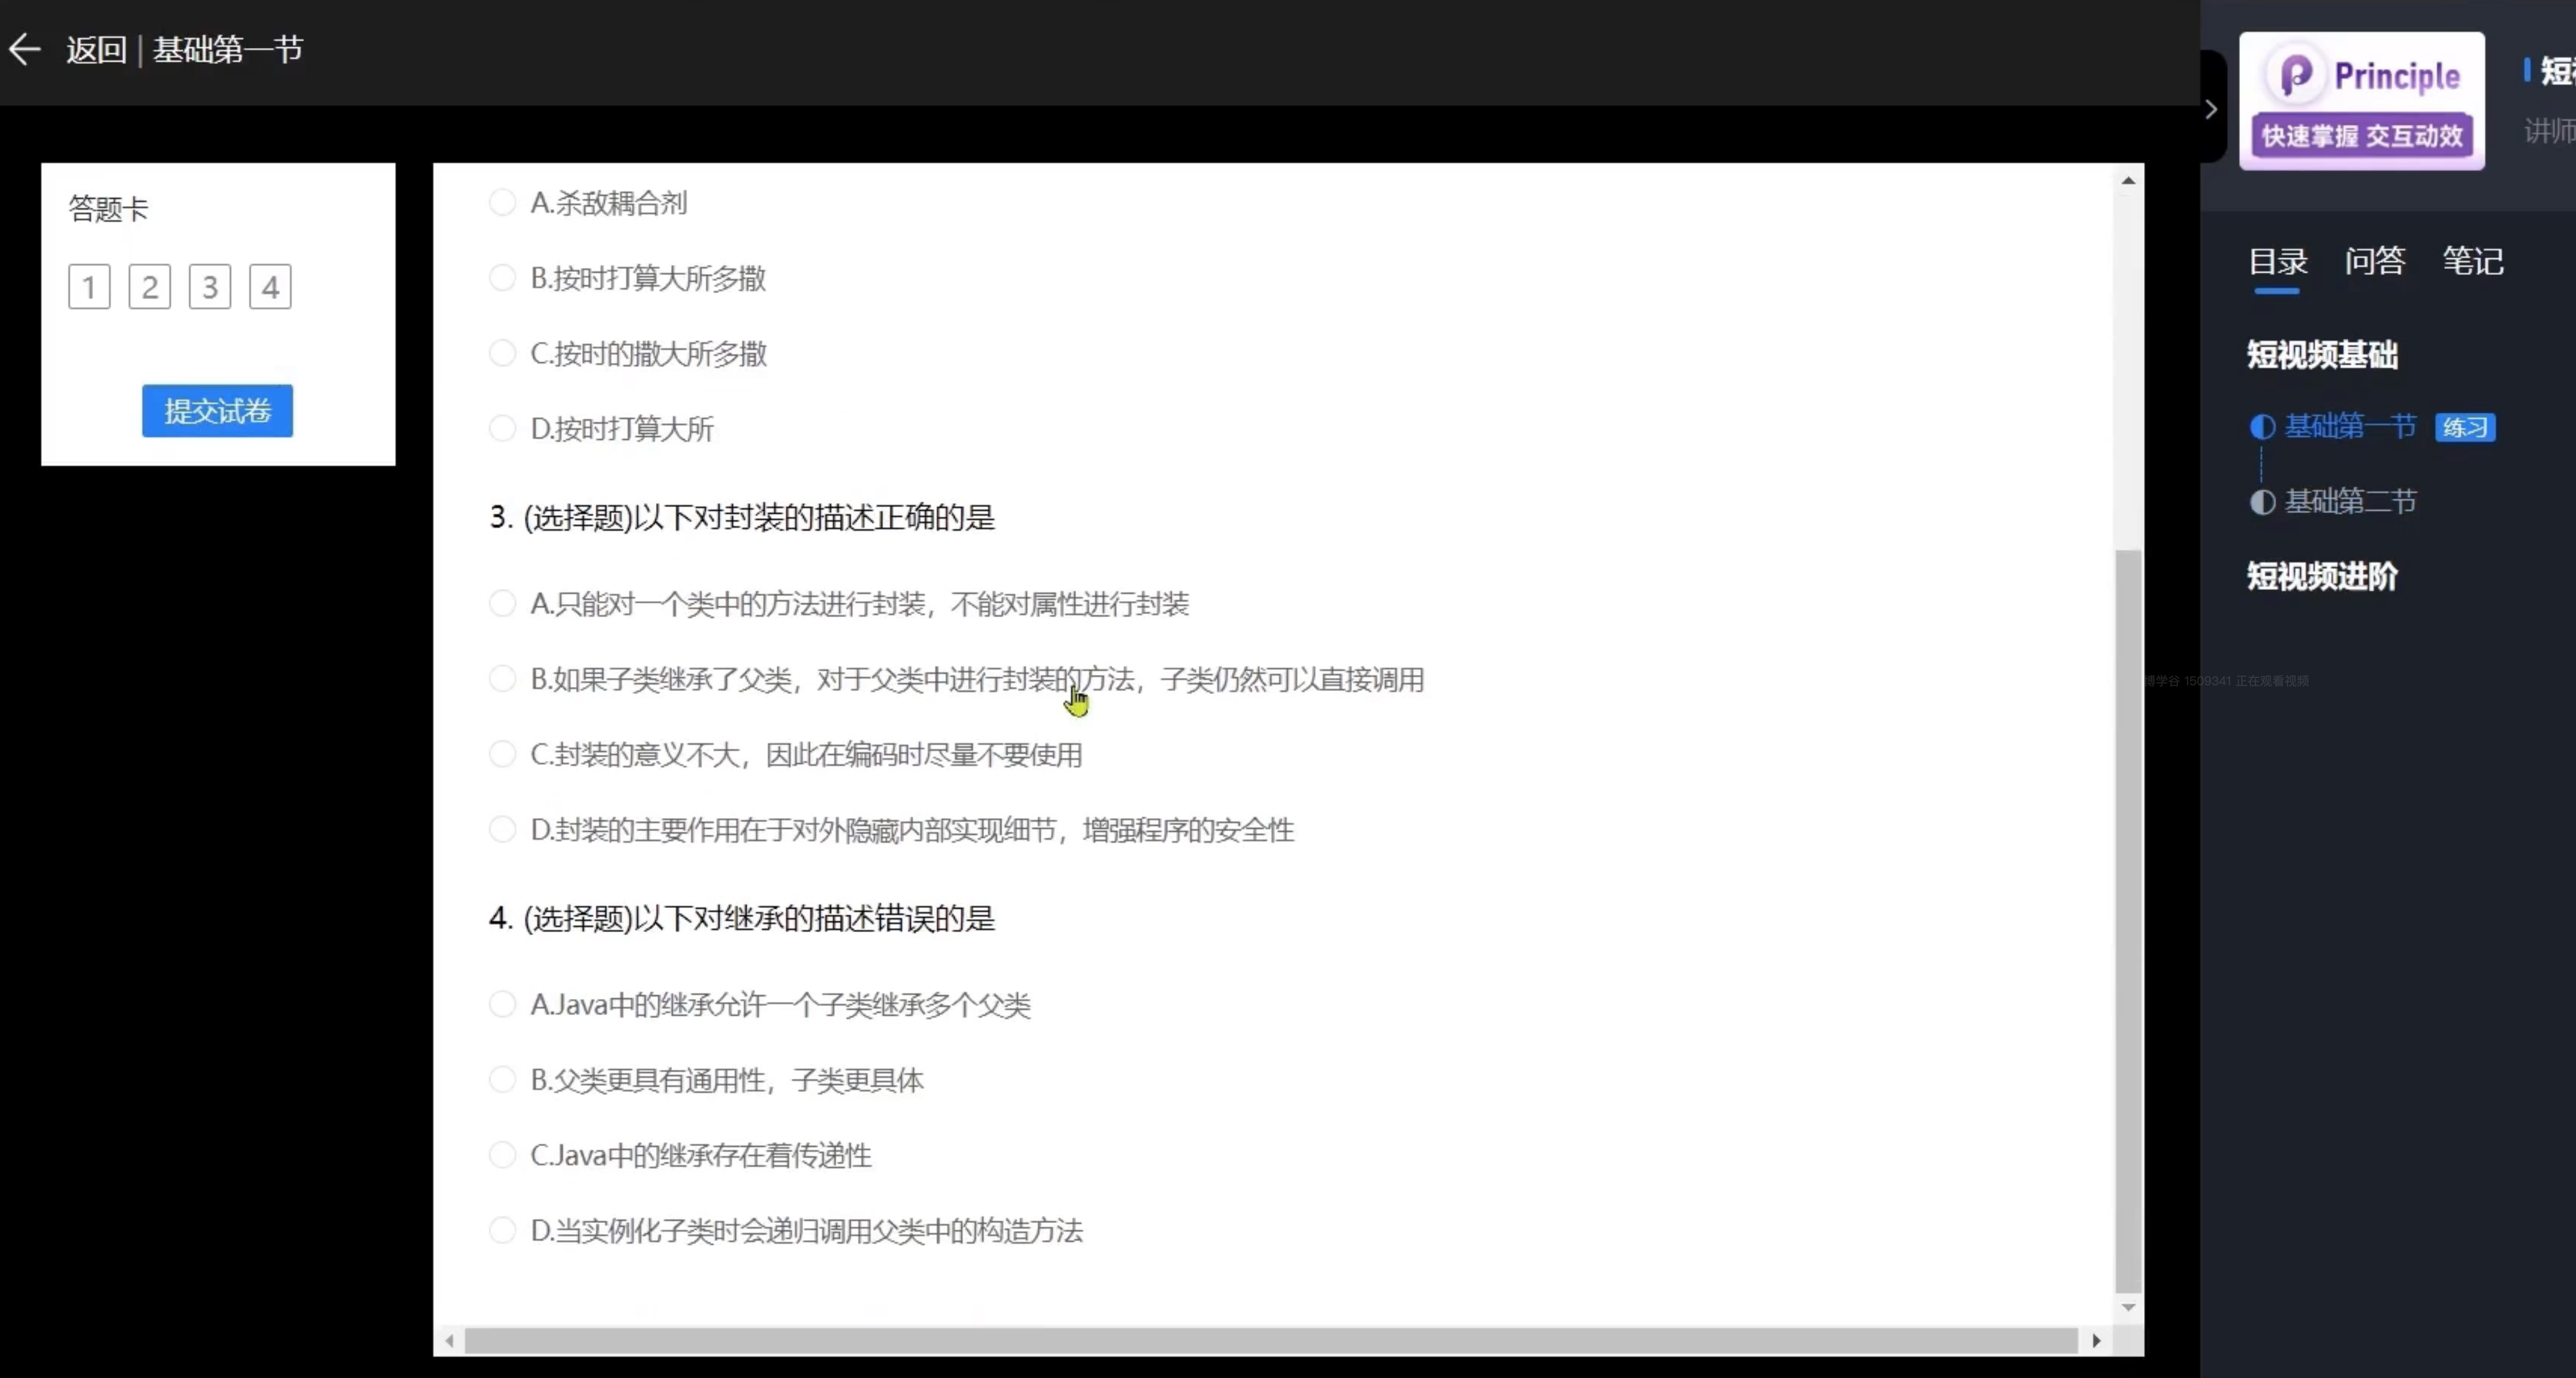Viewport: 2576px width, 1378px height.
Task: Open lesson 基础第二节 in the catalog
Action: [2350, 501]
